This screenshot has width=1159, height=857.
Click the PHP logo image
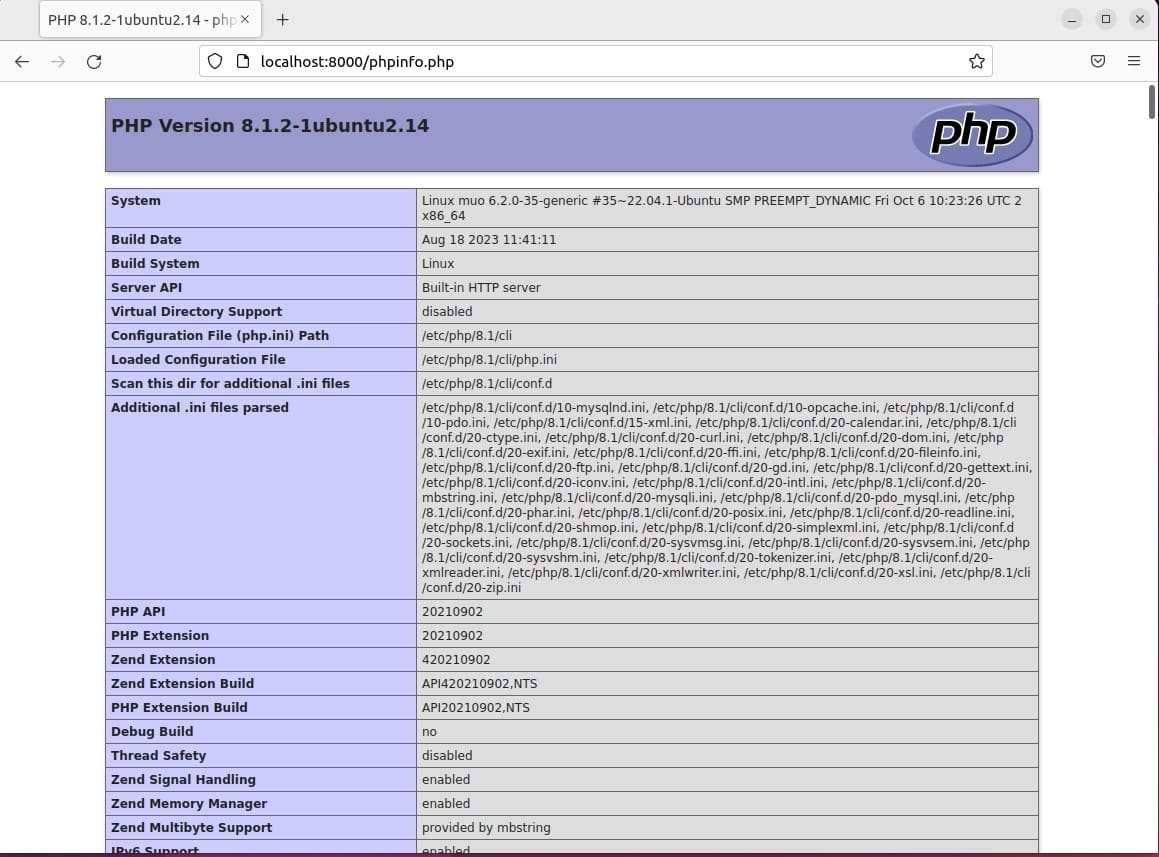[972, 135]
